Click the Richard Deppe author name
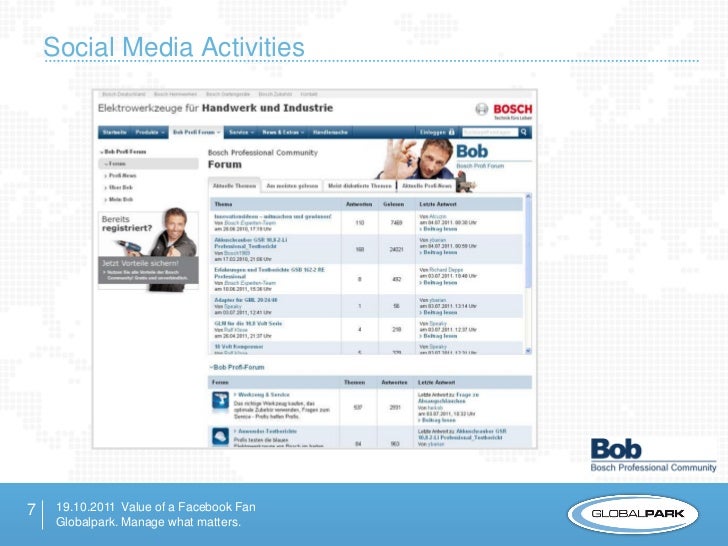728x546 pixels. [x=446, y=270]
